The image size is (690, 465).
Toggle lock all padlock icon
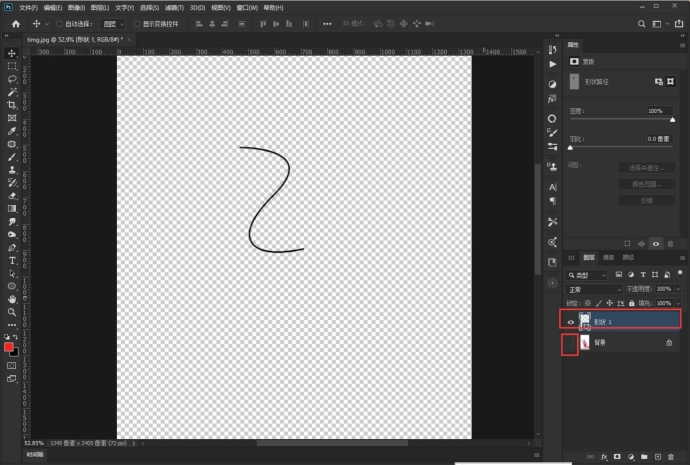tap(632, 303)
